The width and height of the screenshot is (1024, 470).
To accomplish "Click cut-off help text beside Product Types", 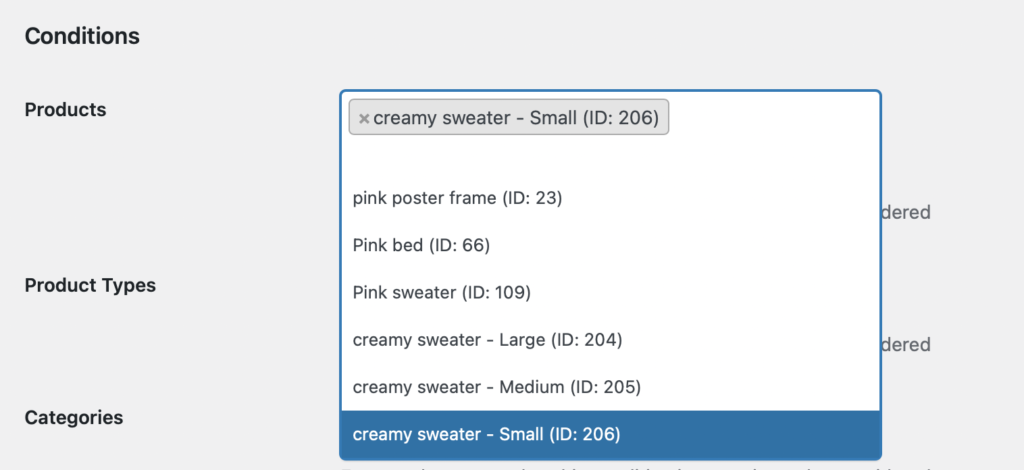I will point(906,344).
